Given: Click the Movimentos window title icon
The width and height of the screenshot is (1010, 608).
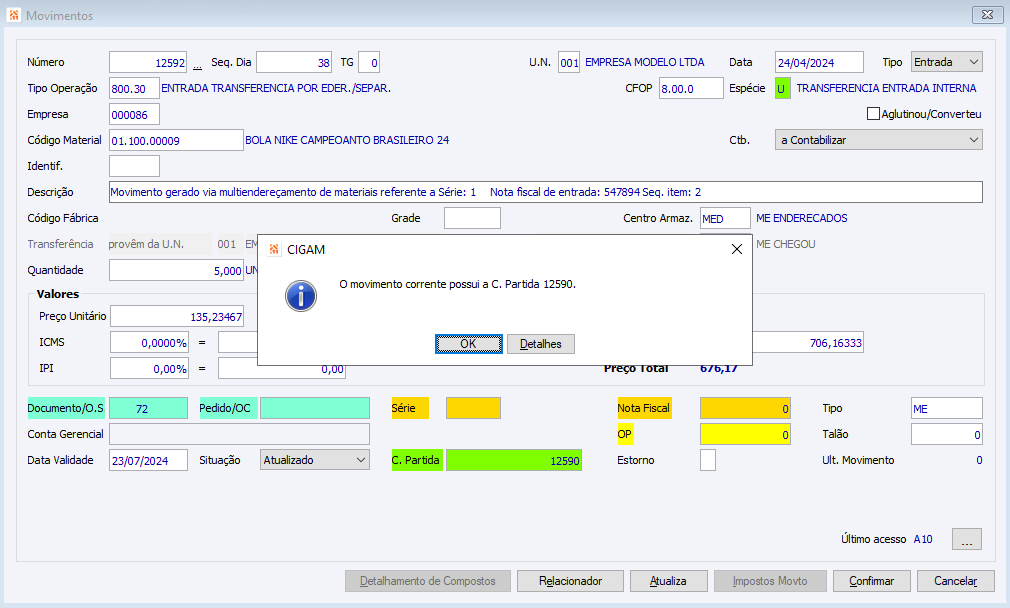Looking at the screenshot, I should tap(14, 15).
